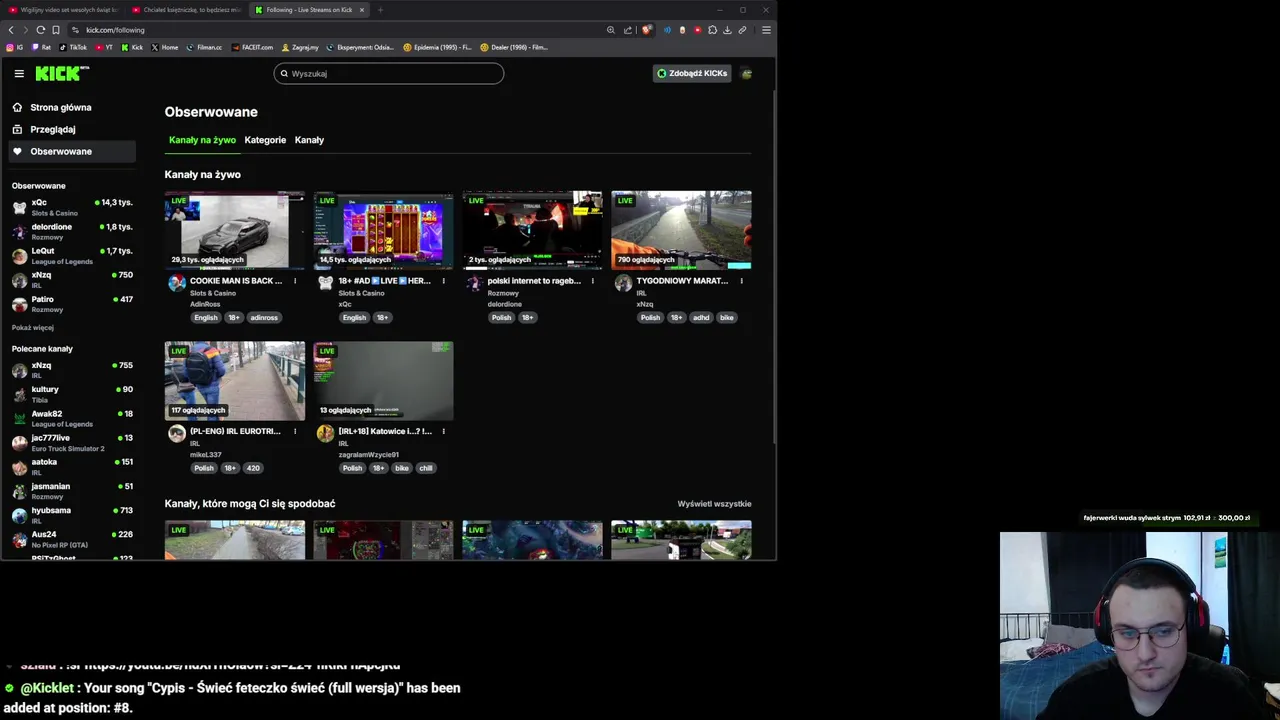The width and height of the screenshot is (1280, 720).
Task: Open Zagraj.my bookmark
Action: tap(301, 47)
